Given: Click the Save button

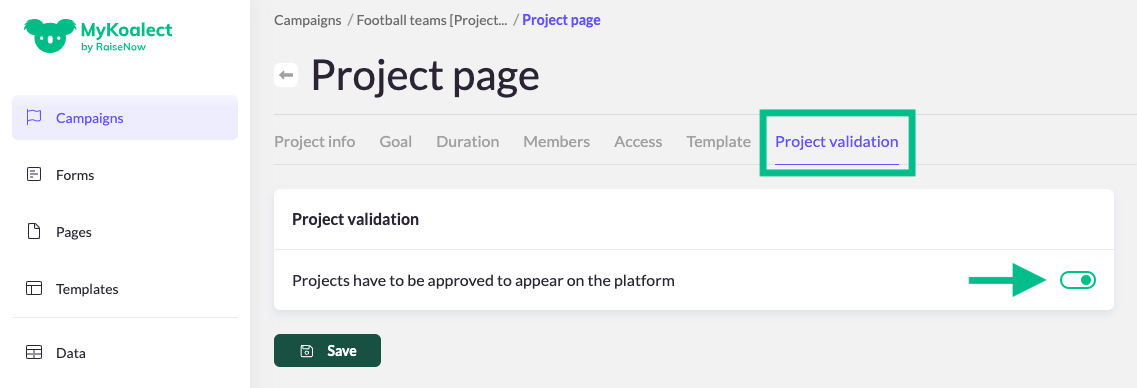Looking at the screenshot, I should [x=327, y=351].
